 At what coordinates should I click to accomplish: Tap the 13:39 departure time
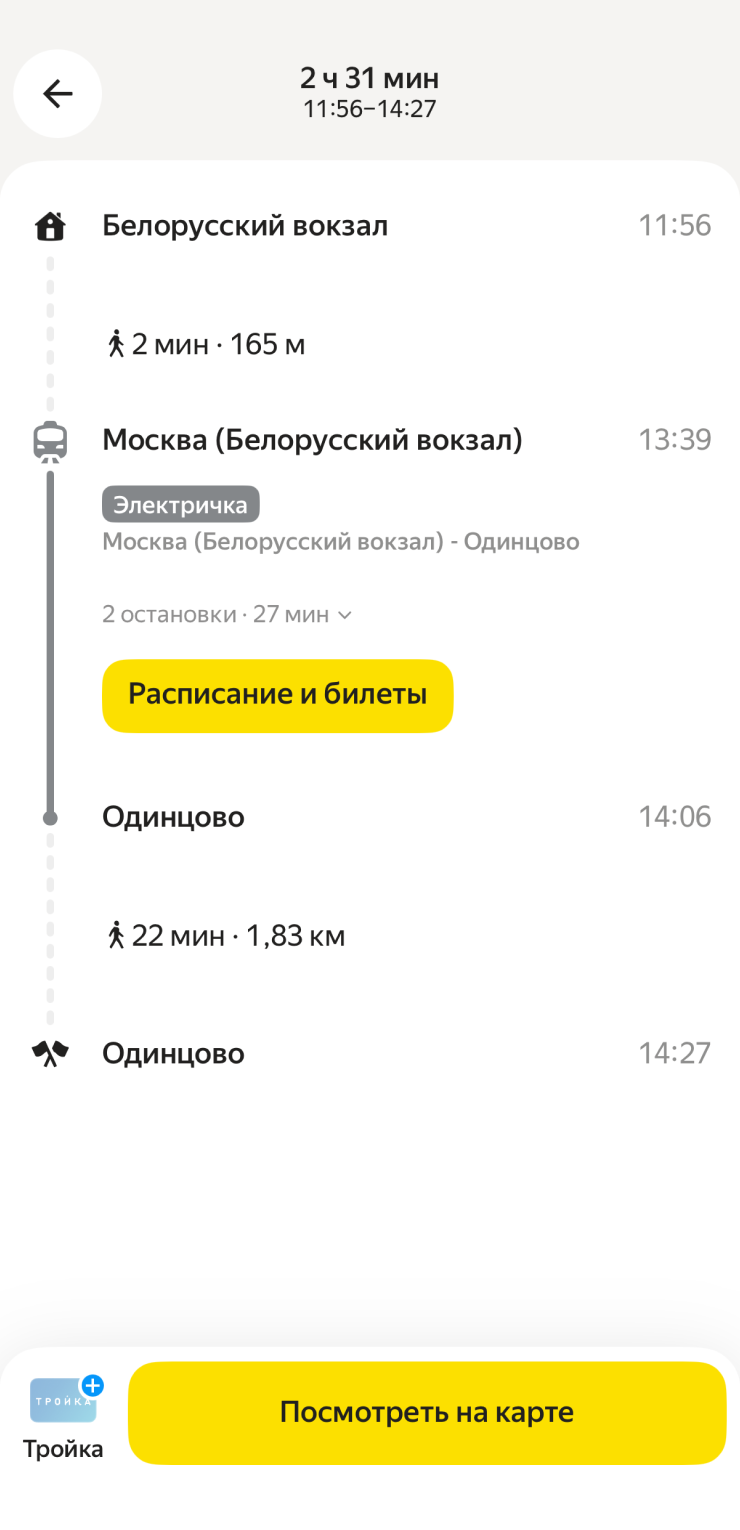675,440
